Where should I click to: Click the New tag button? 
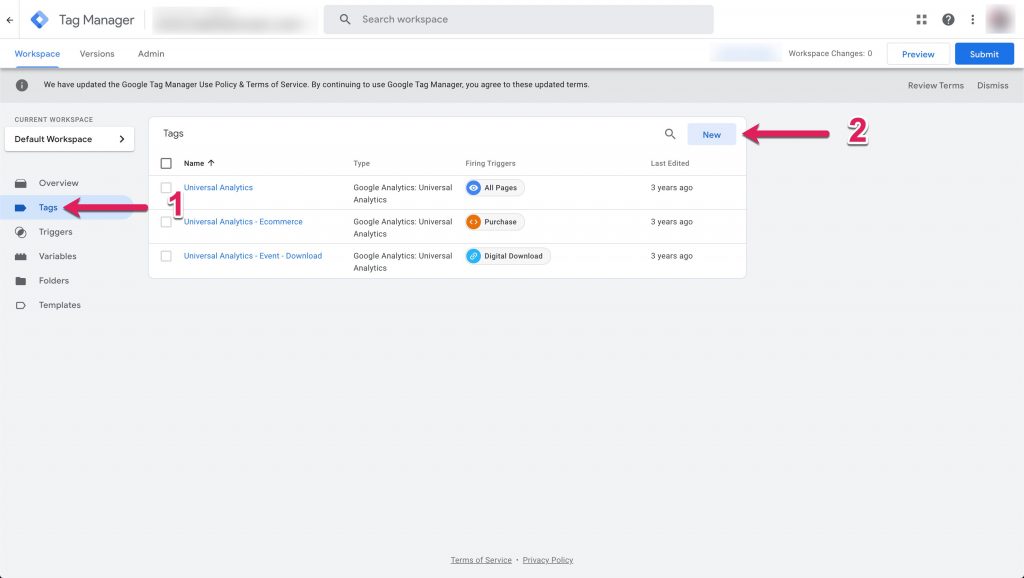[x=711, y=134]
